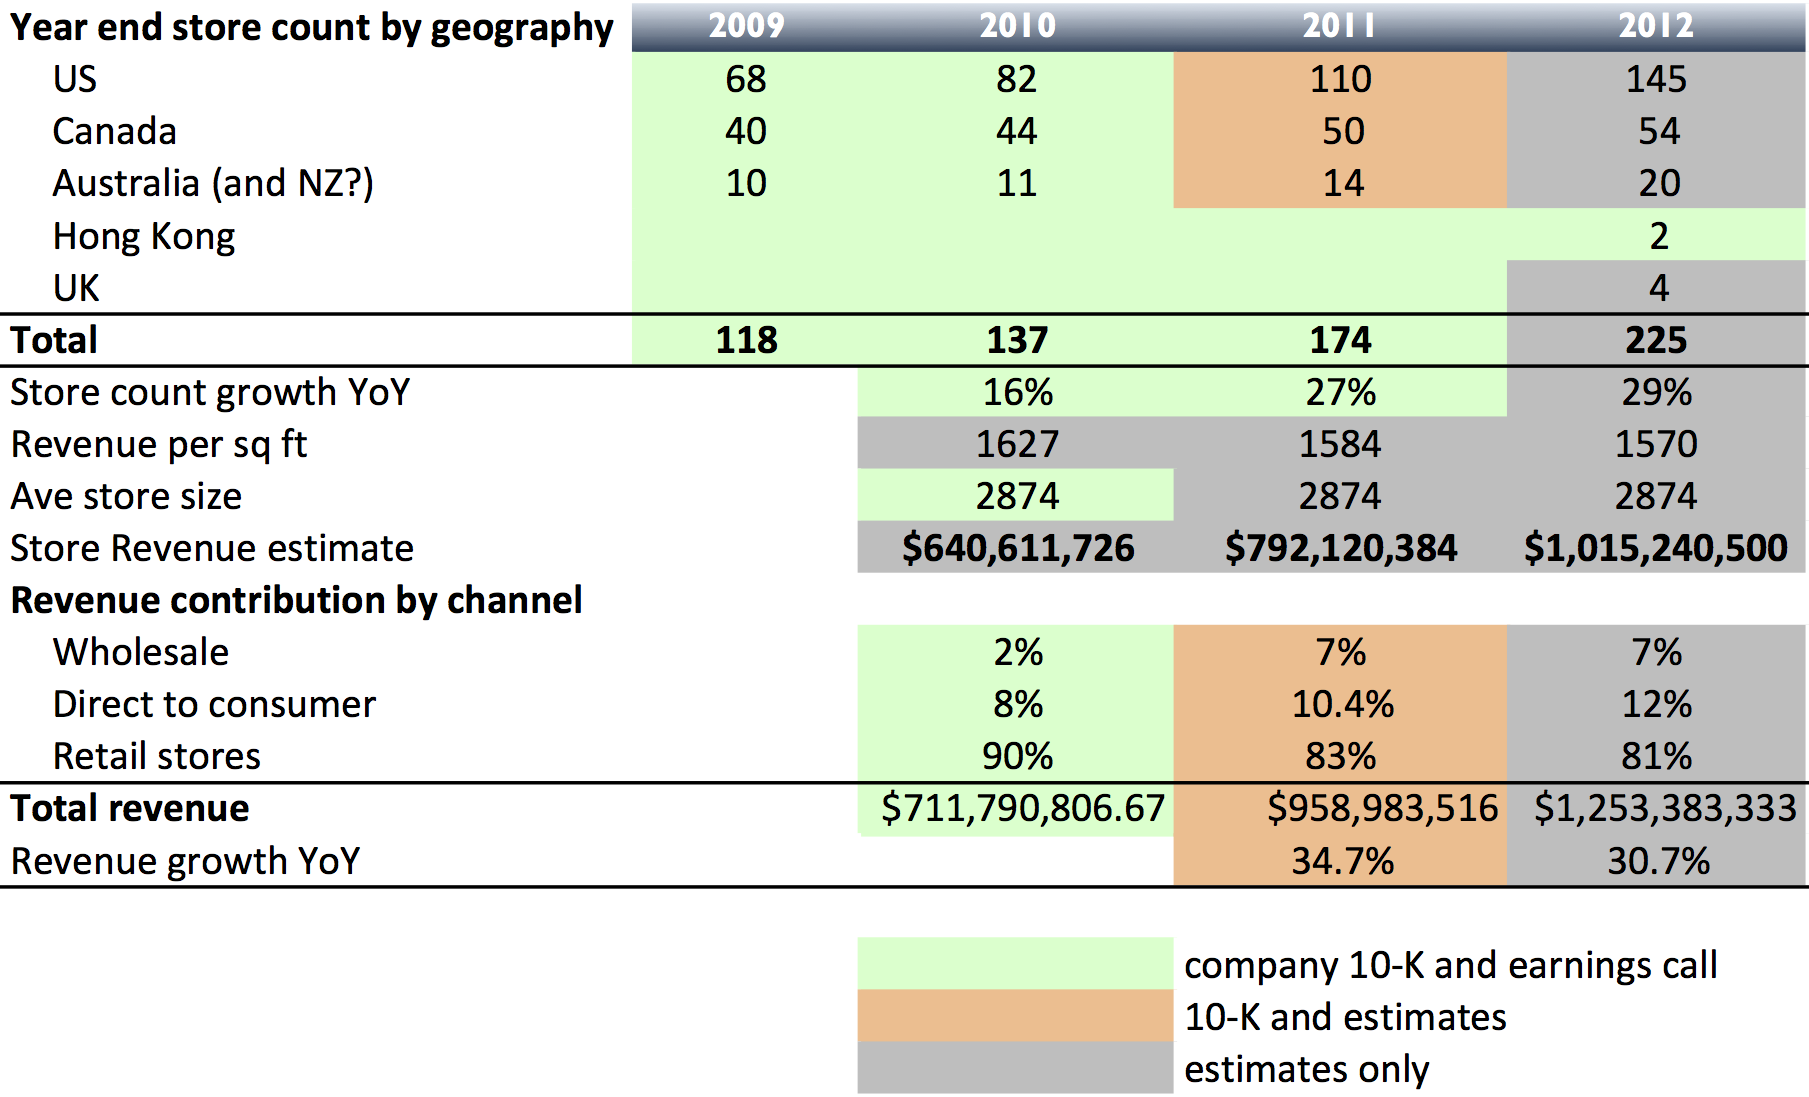Select Canada 2009 store count 40
The height and width of the screenshot is (1097, 1809).
pos(746,131)
